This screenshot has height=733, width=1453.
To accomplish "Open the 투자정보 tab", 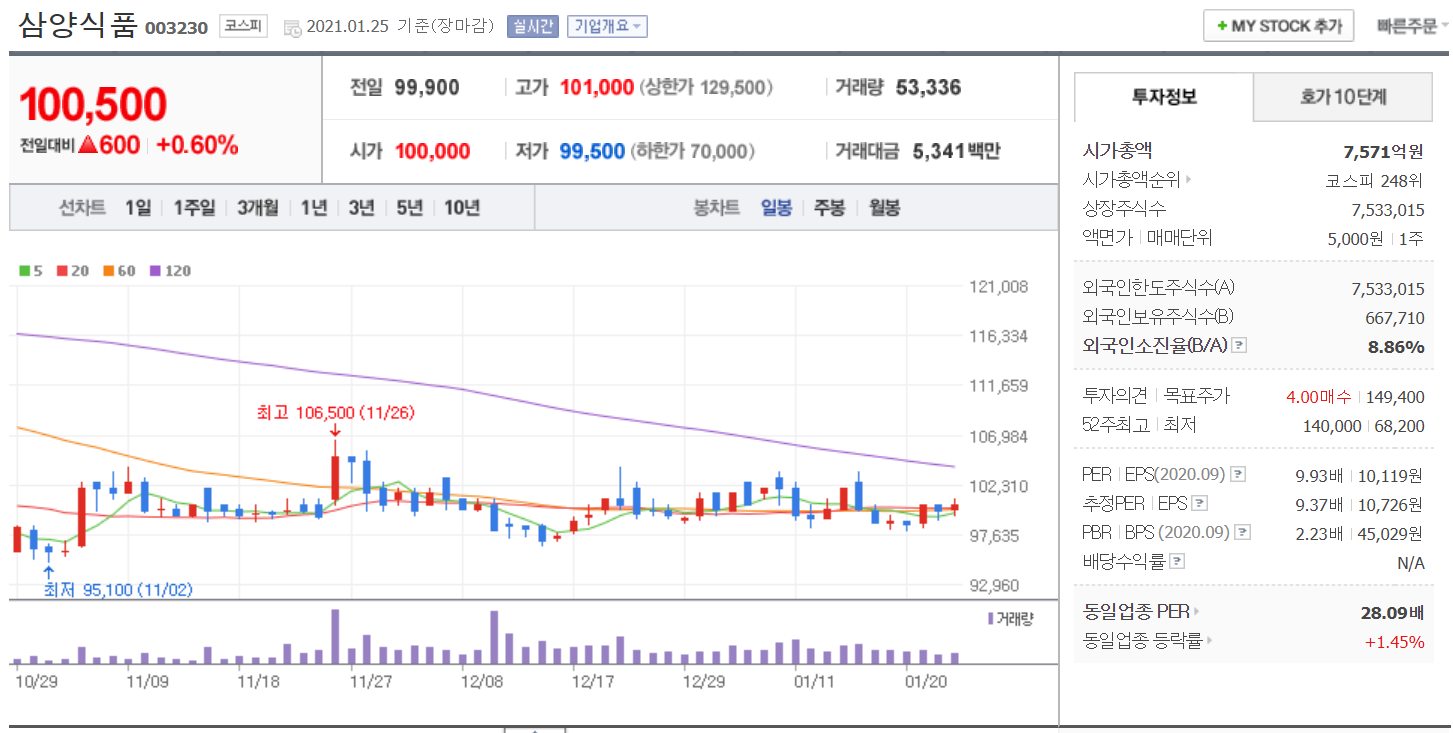I will click(x=1164, y=97).
